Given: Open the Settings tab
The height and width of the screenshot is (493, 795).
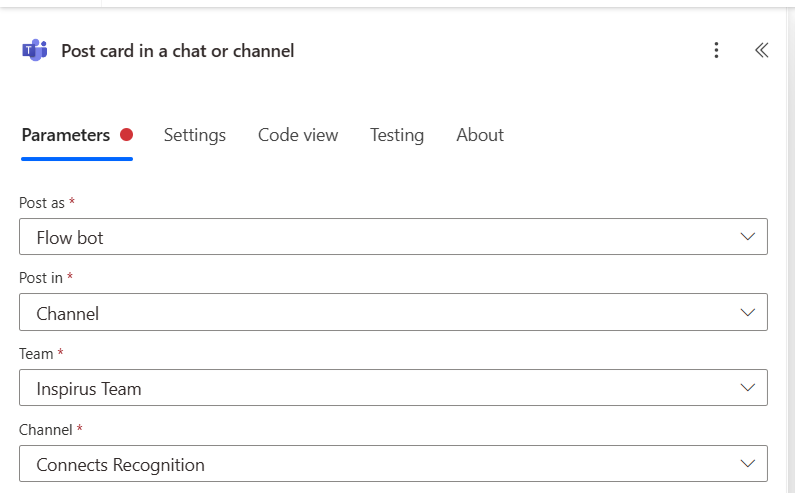Looking at the screenshot, I should [195, 135].
